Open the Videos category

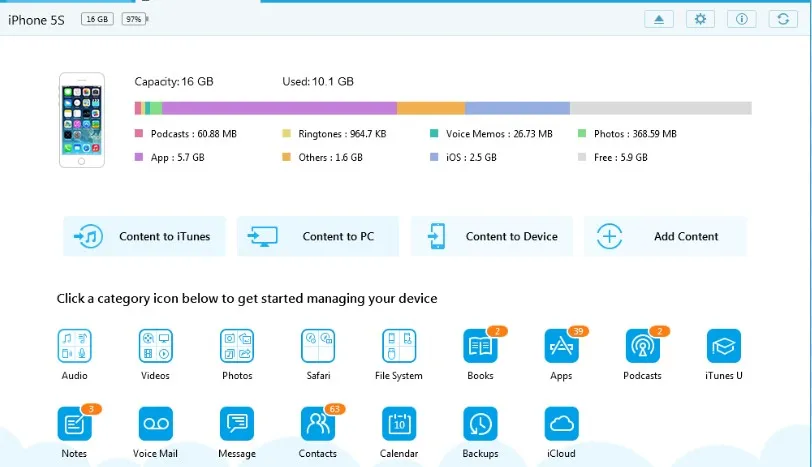(155, 346)
